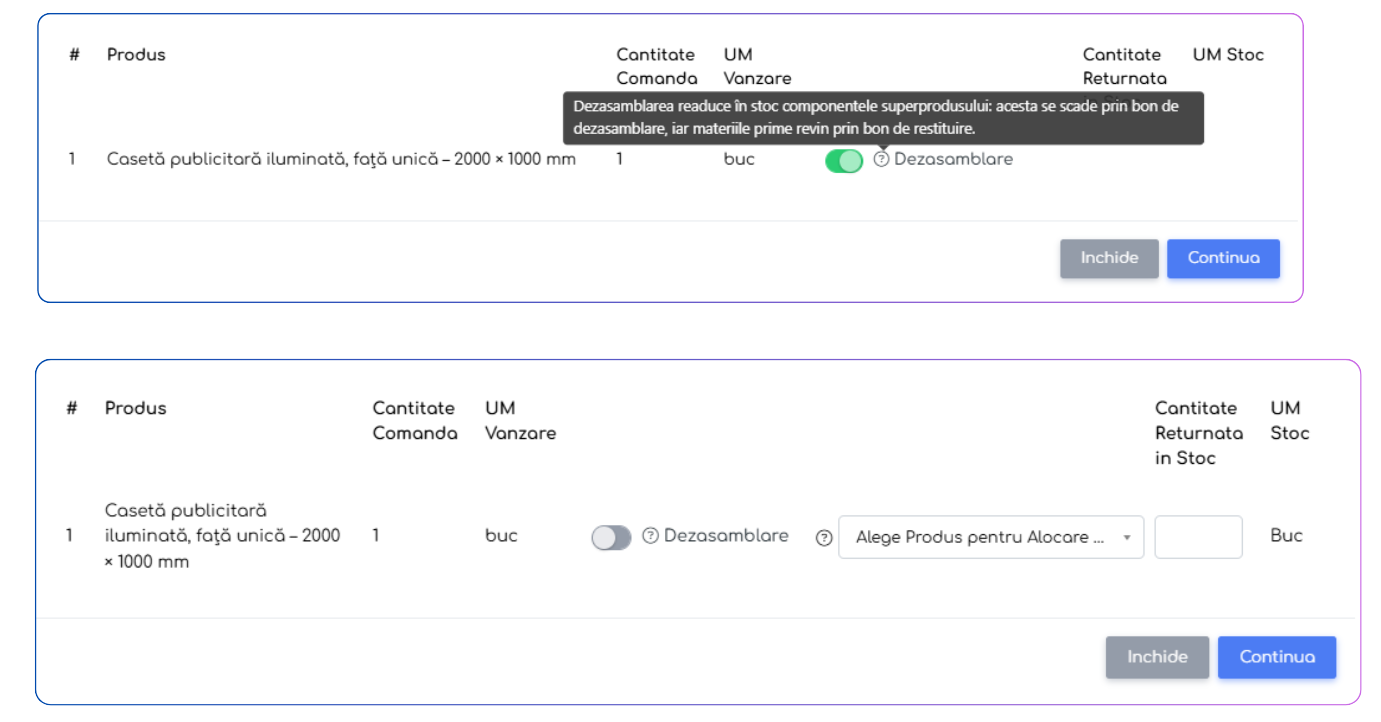Viewport: 1381px width, 722px height.
Task: Click UM Vanzare header in lower panel
Action: pos(520,421)
